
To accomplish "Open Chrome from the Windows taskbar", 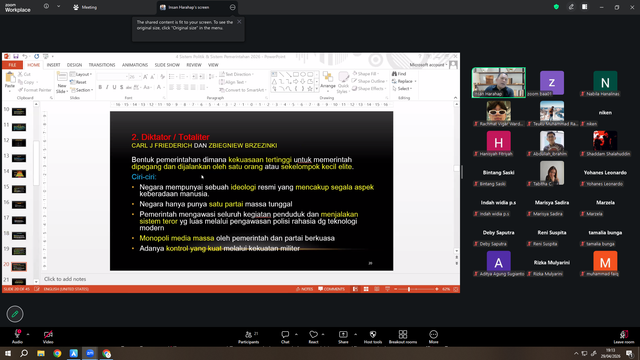I will click(57, 353).
